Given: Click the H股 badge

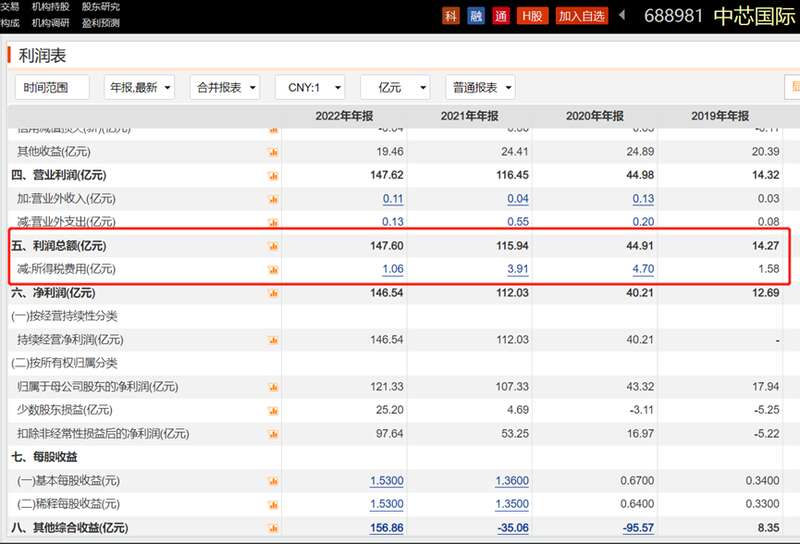Looking at the screenshot, I should coord(532,16).
